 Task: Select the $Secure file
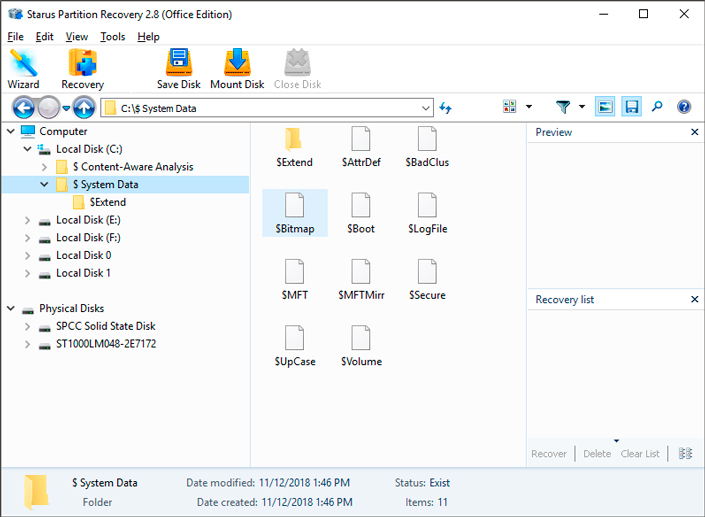point(427,280)
